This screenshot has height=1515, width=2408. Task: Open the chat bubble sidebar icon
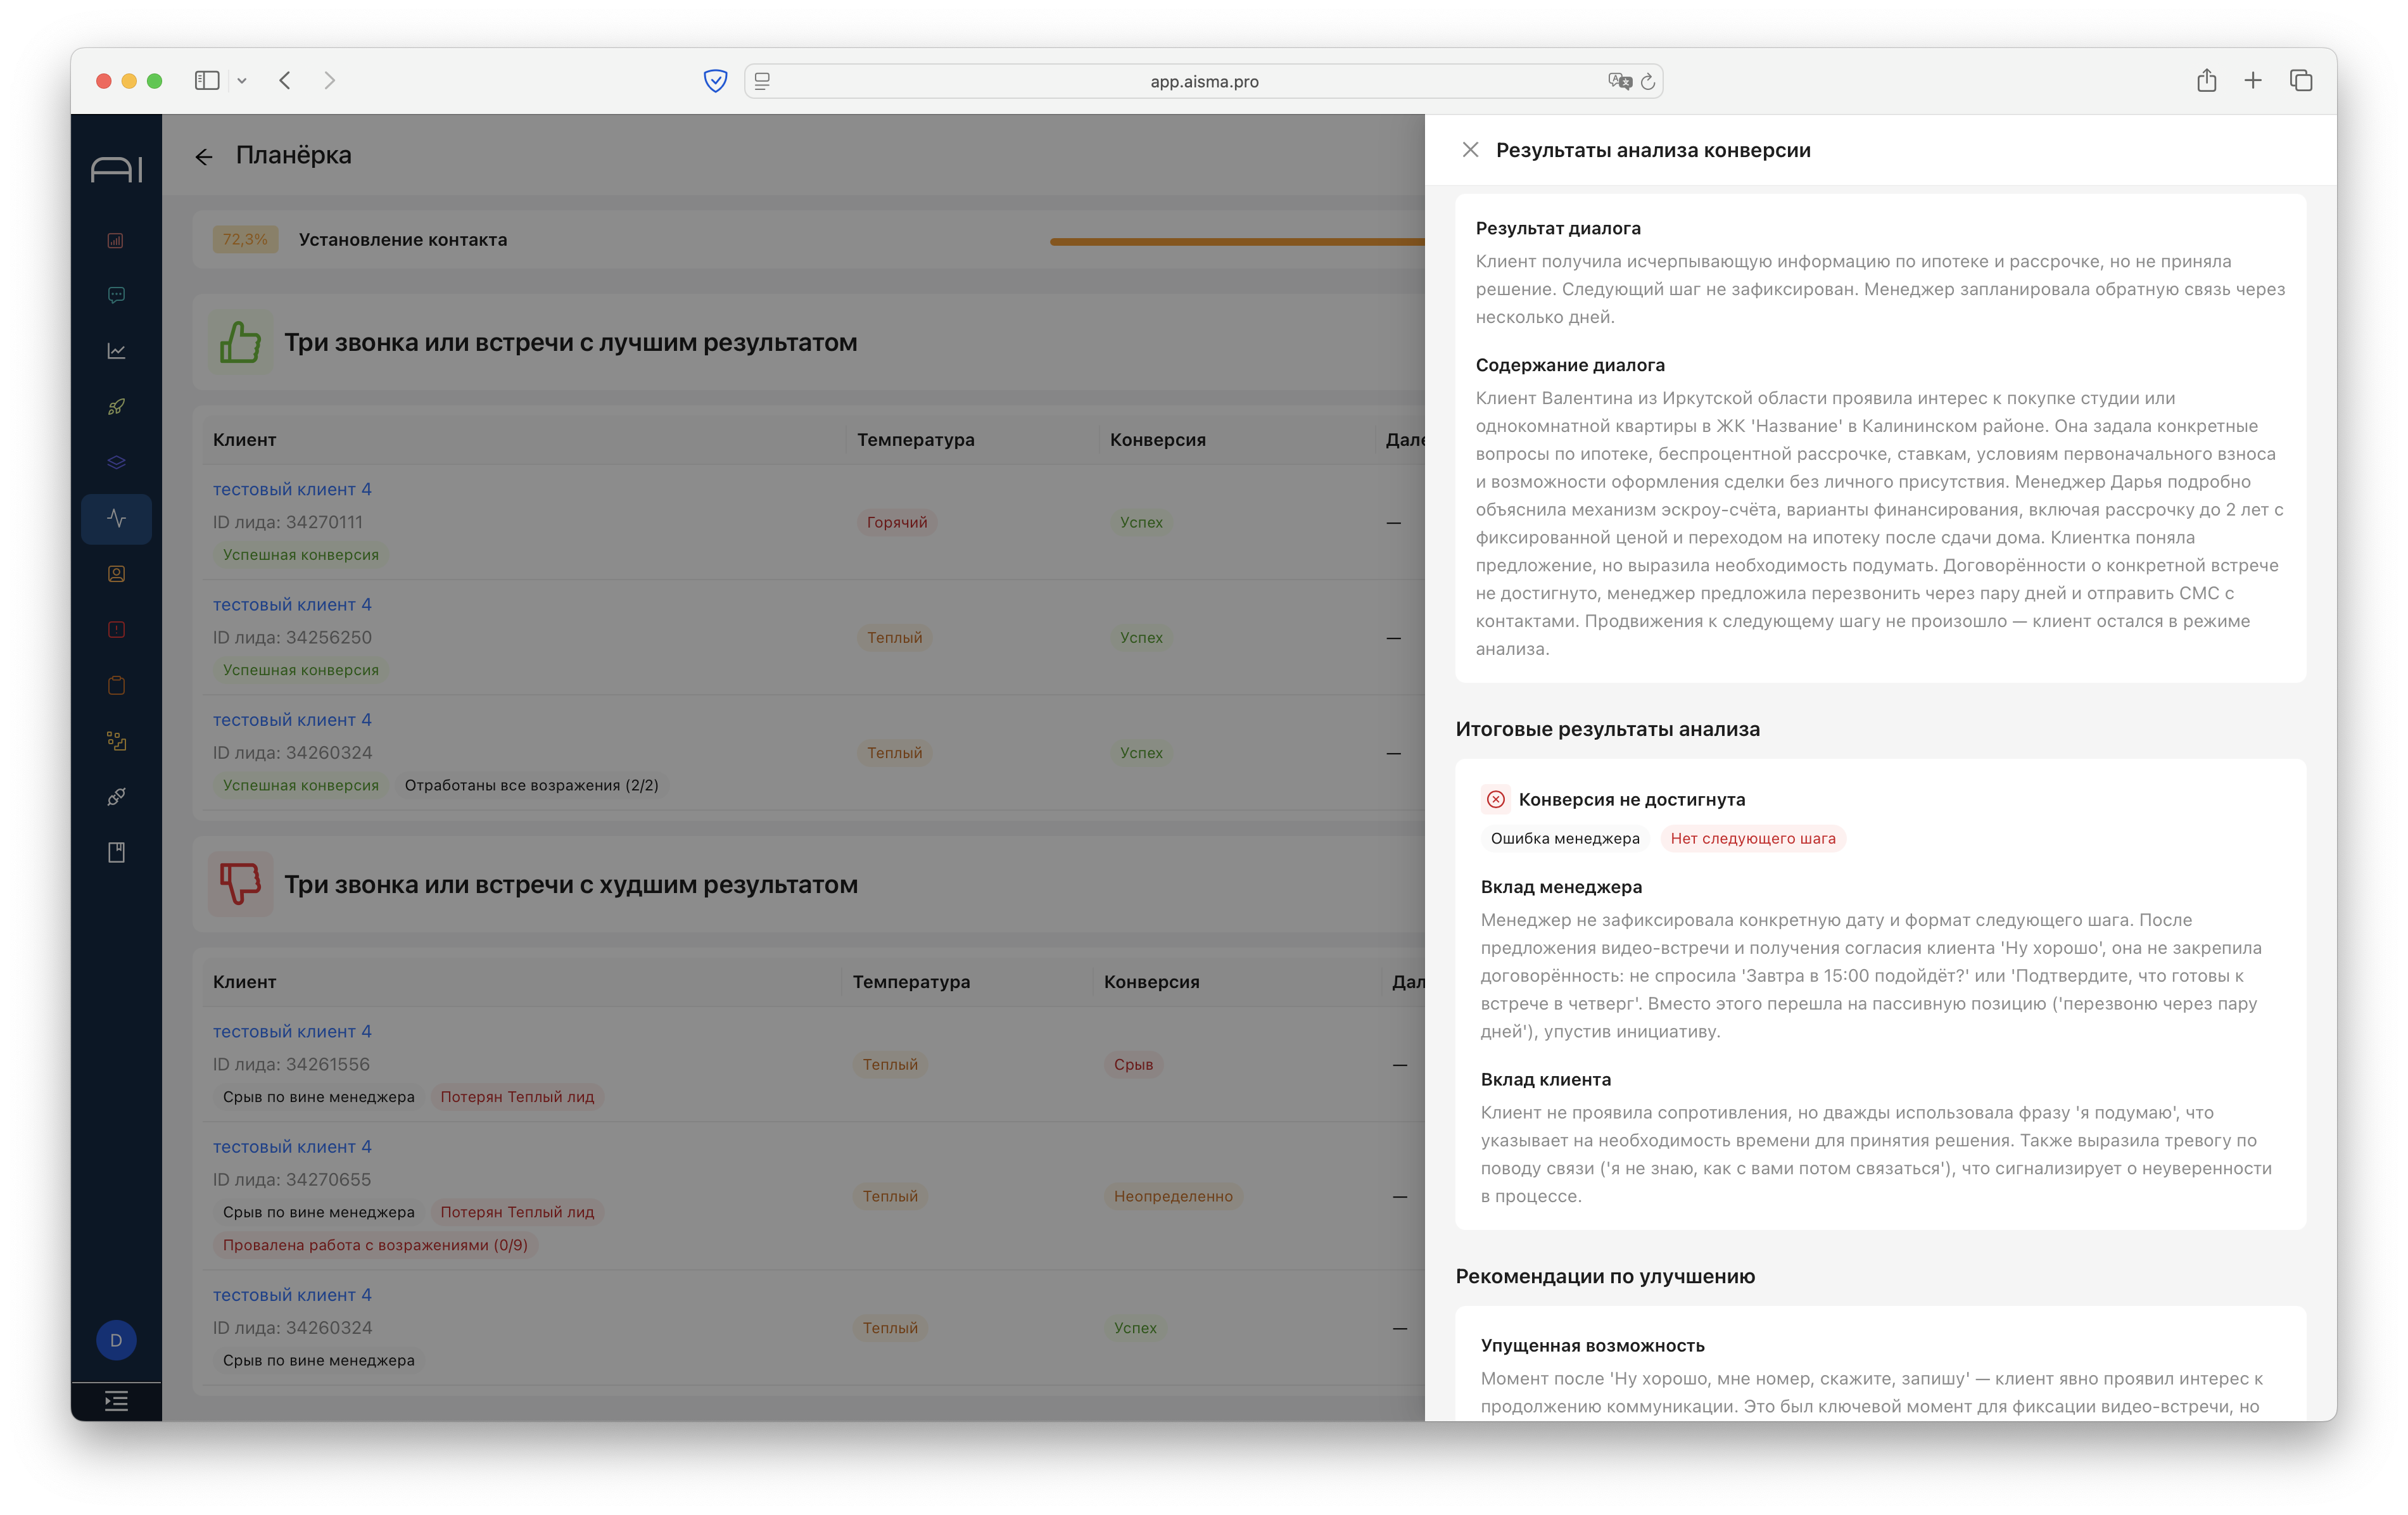pos(116,295)
